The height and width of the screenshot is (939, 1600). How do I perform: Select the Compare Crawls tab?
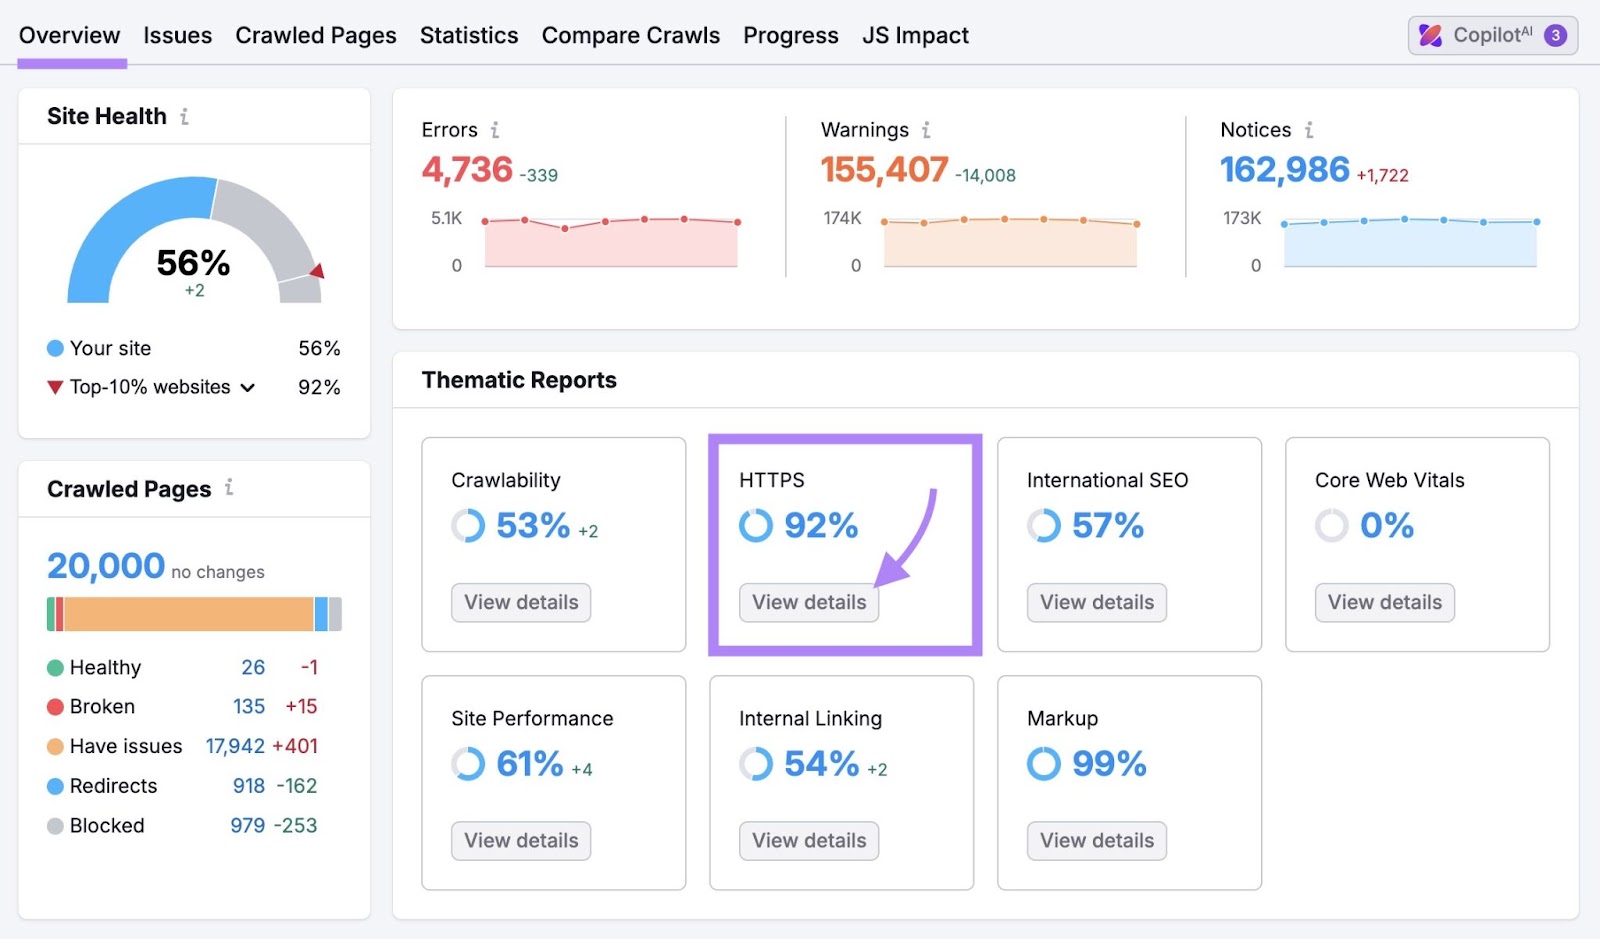click(x=630, y=35)
